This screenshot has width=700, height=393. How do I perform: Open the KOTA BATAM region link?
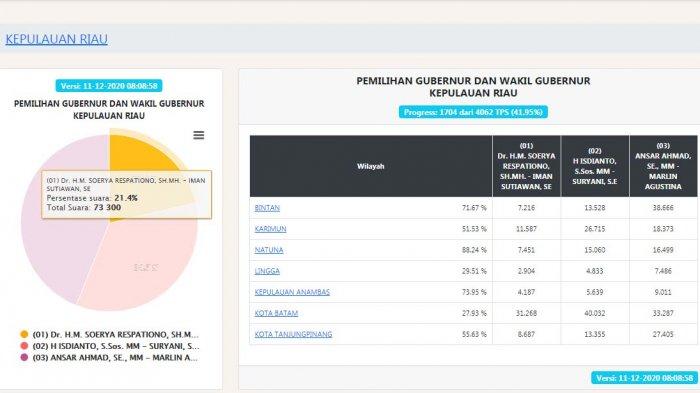coord(276,313)
